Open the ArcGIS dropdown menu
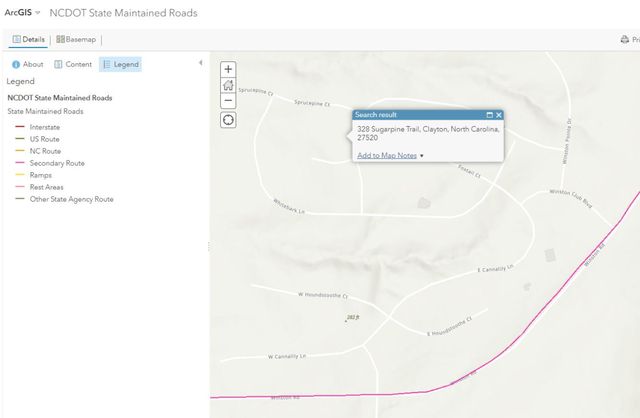The height and width of the screenshot is (418, 640). (x=22, y=13)
